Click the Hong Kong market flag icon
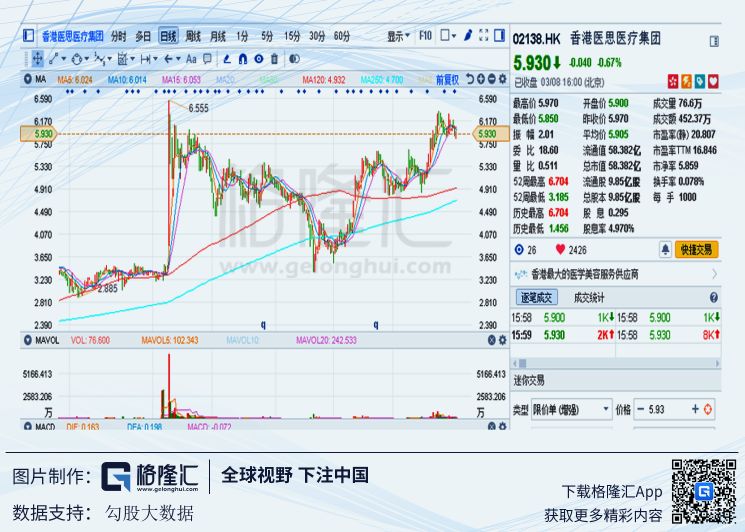Image resolution: width=745 pixels, height=532 pixels. 672,81
